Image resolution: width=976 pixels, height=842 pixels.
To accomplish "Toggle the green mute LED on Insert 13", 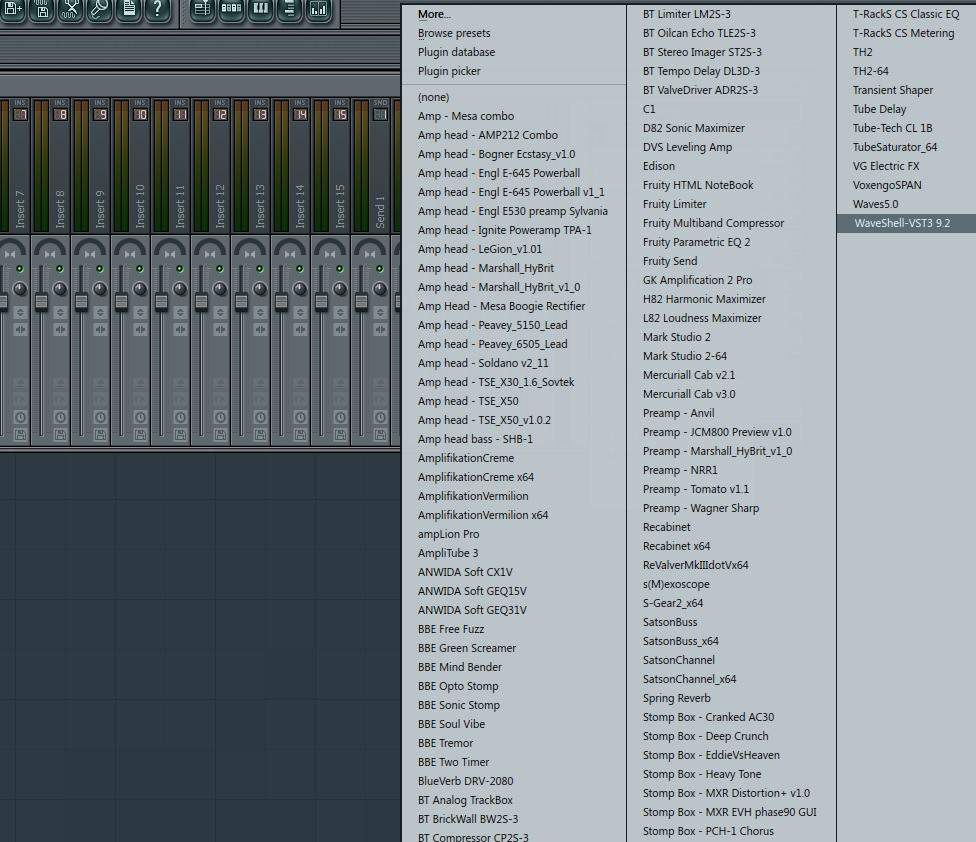I will [260, 269].
